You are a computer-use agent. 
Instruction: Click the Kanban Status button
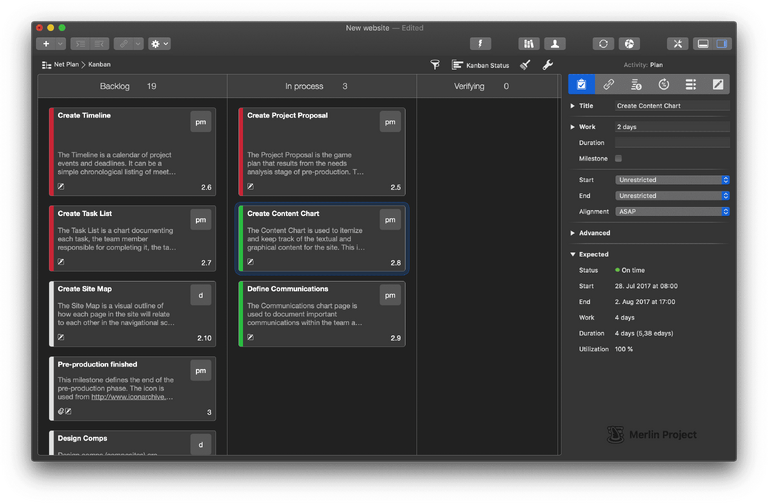[481, 65]
